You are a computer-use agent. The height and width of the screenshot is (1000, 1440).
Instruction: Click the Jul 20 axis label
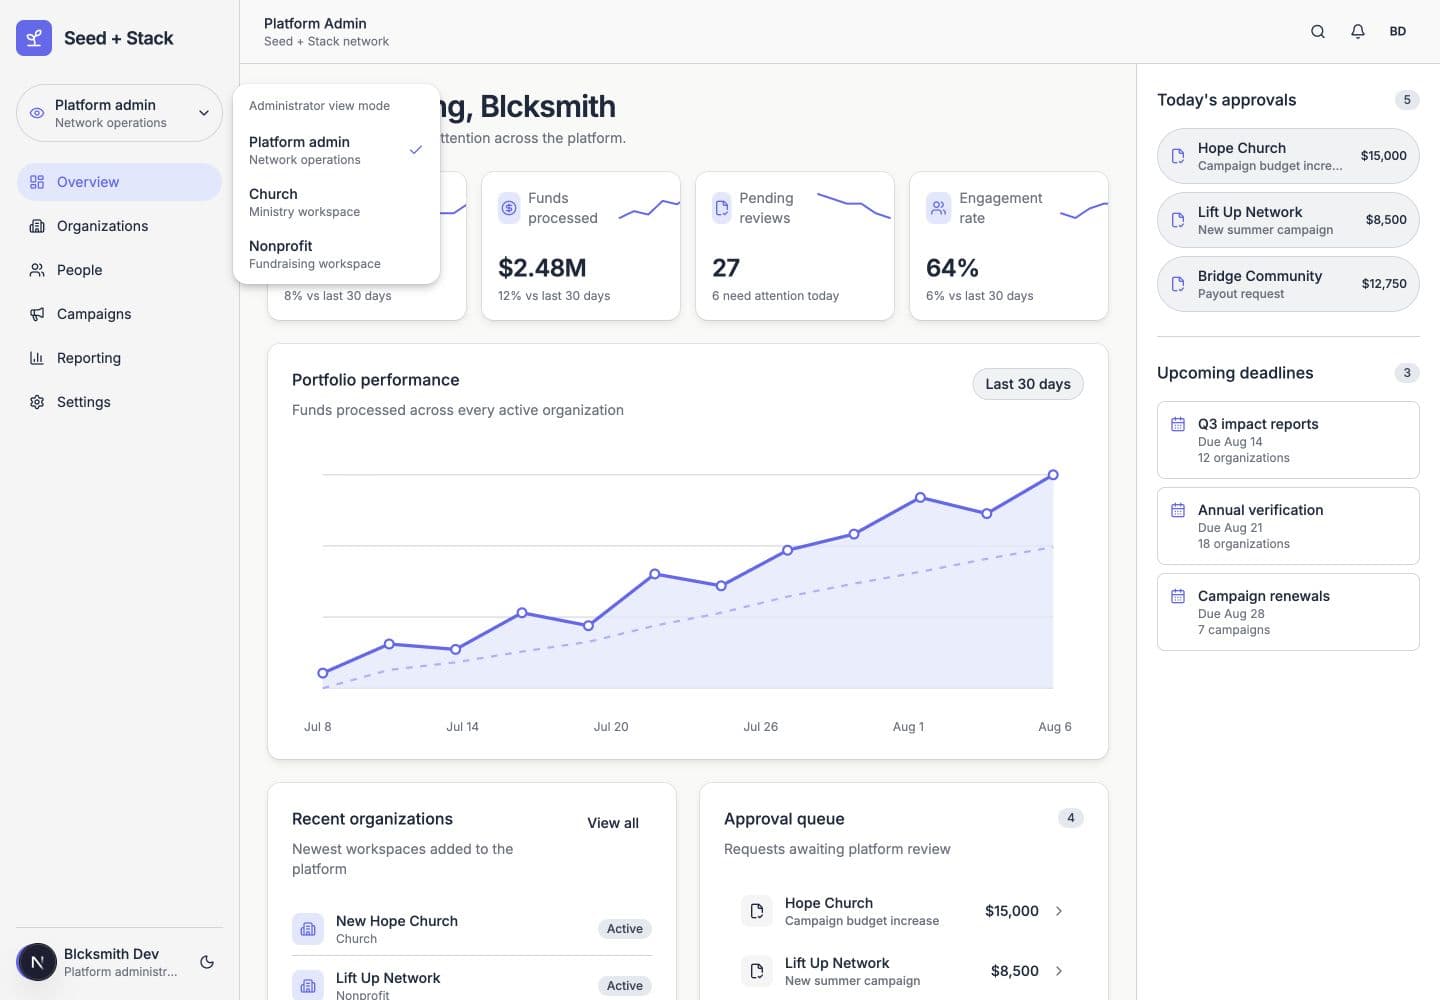tap(611, 727)
